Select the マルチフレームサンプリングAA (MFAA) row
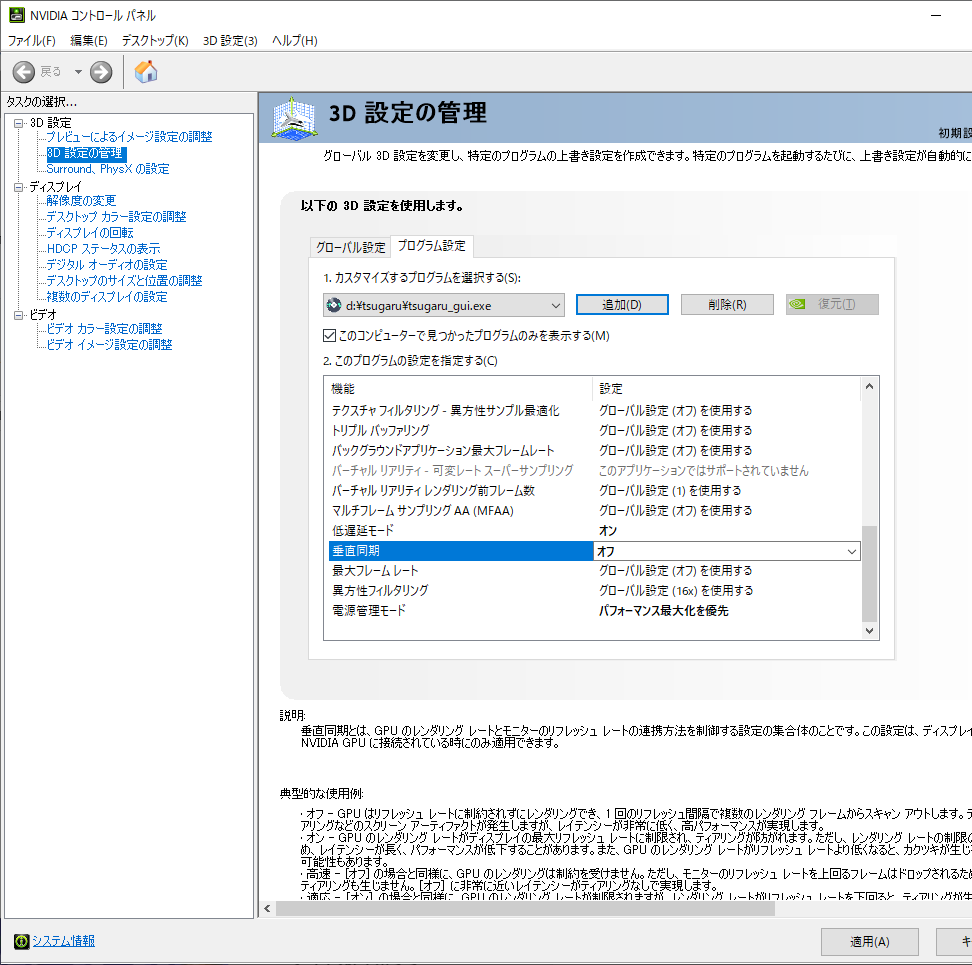972x965 pixels. coord(593,511)
